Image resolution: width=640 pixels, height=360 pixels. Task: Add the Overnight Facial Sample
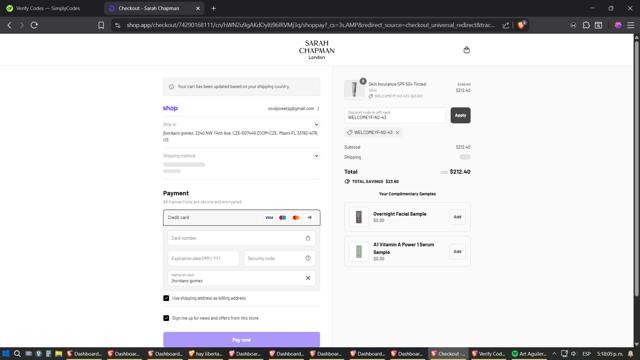pyautogui.click(x=458, y=217)
